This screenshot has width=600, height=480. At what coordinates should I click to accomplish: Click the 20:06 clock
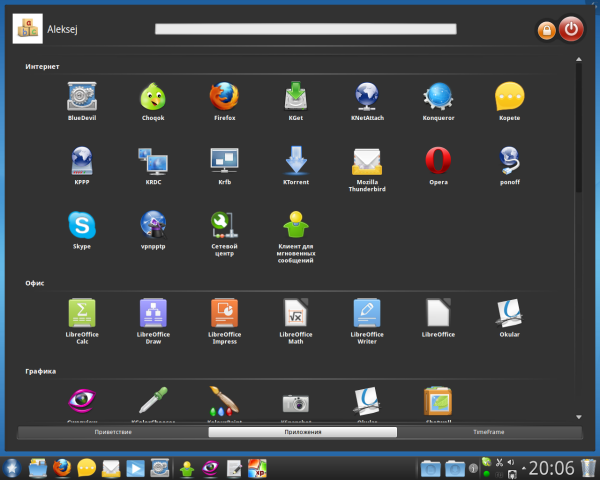551,468
